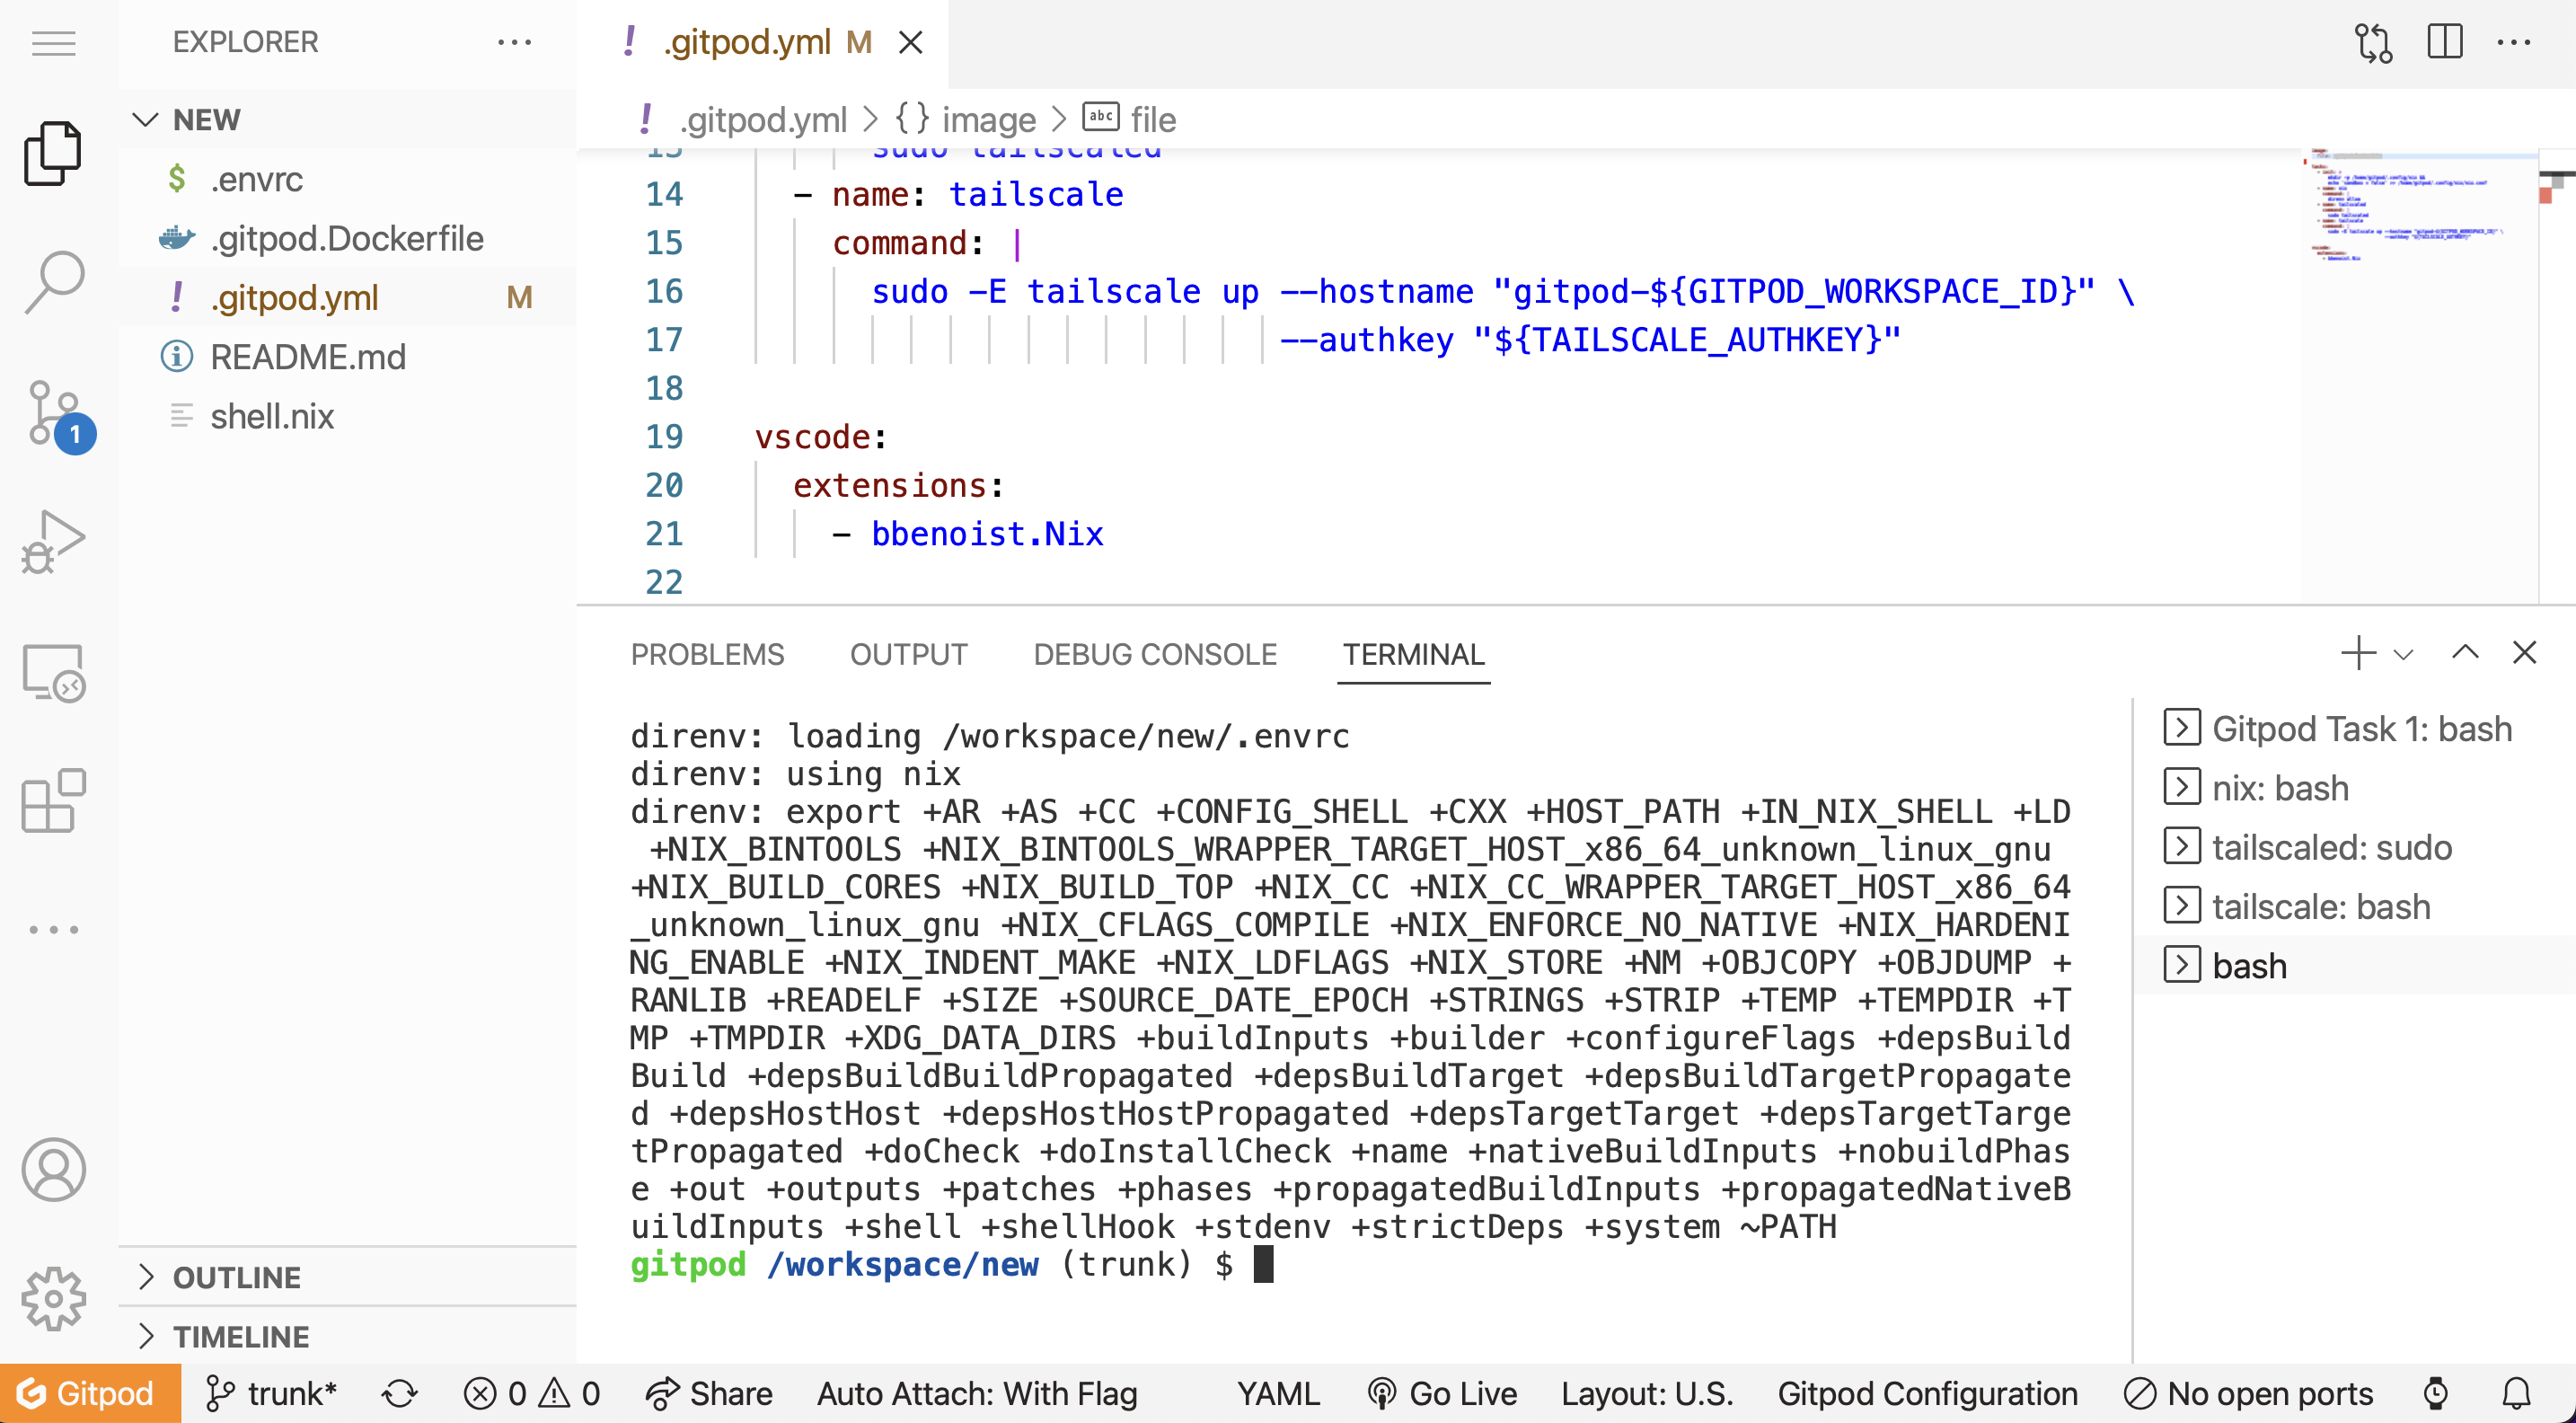2576x1423 pixels.
Task: Switch branch trunk* in status bar
Action: coord(271,1393)
